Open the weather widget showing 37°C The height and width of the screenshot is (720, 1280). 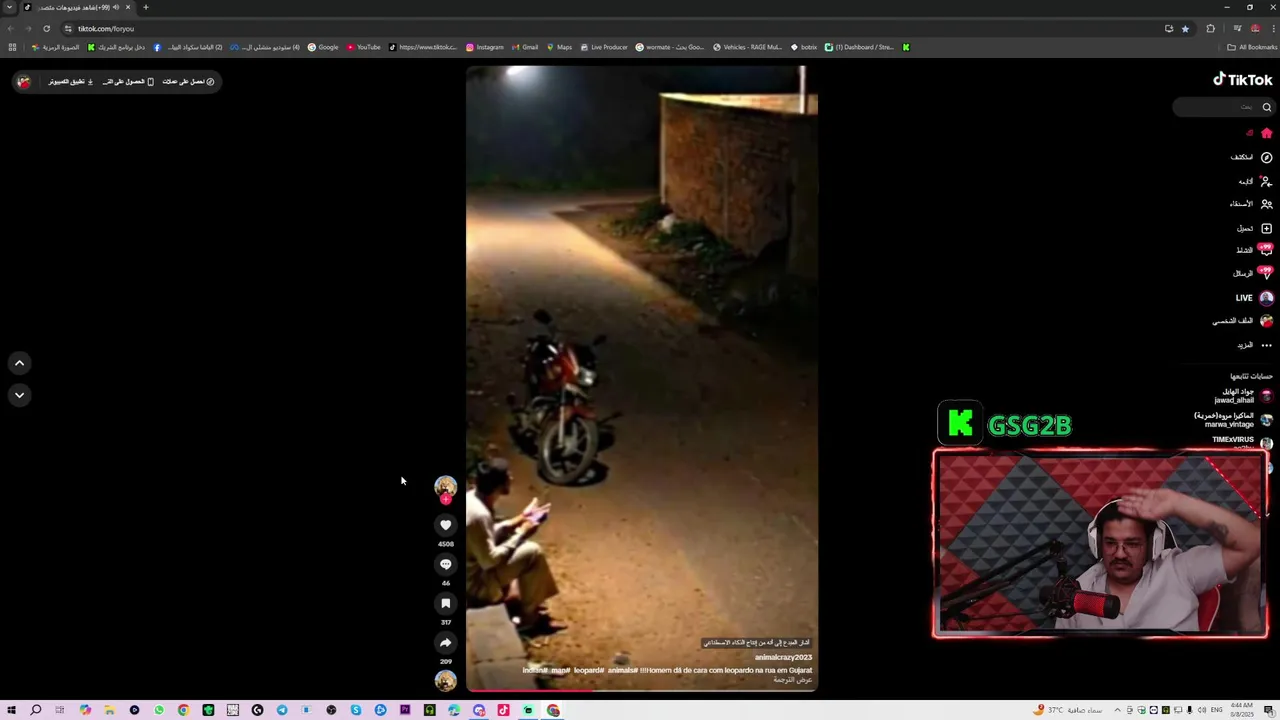tap(1069, 710)
